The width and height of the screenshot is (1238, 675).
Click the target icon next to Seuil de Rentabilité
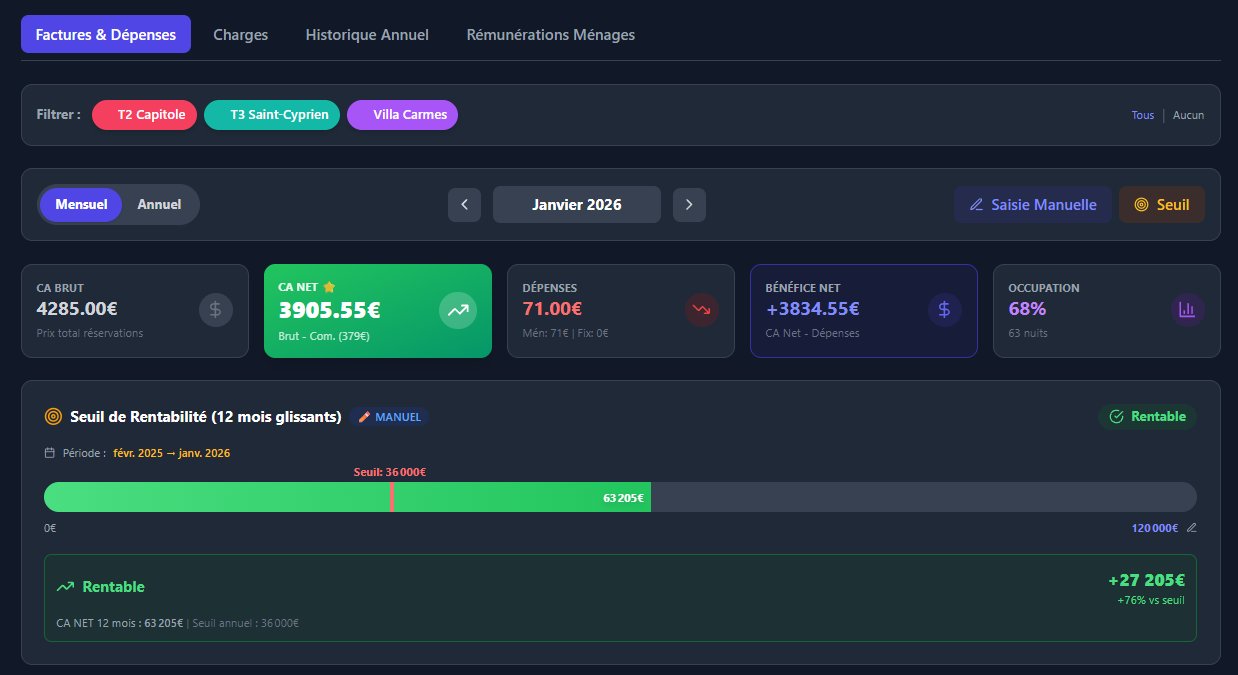click(x=53, y=416)
